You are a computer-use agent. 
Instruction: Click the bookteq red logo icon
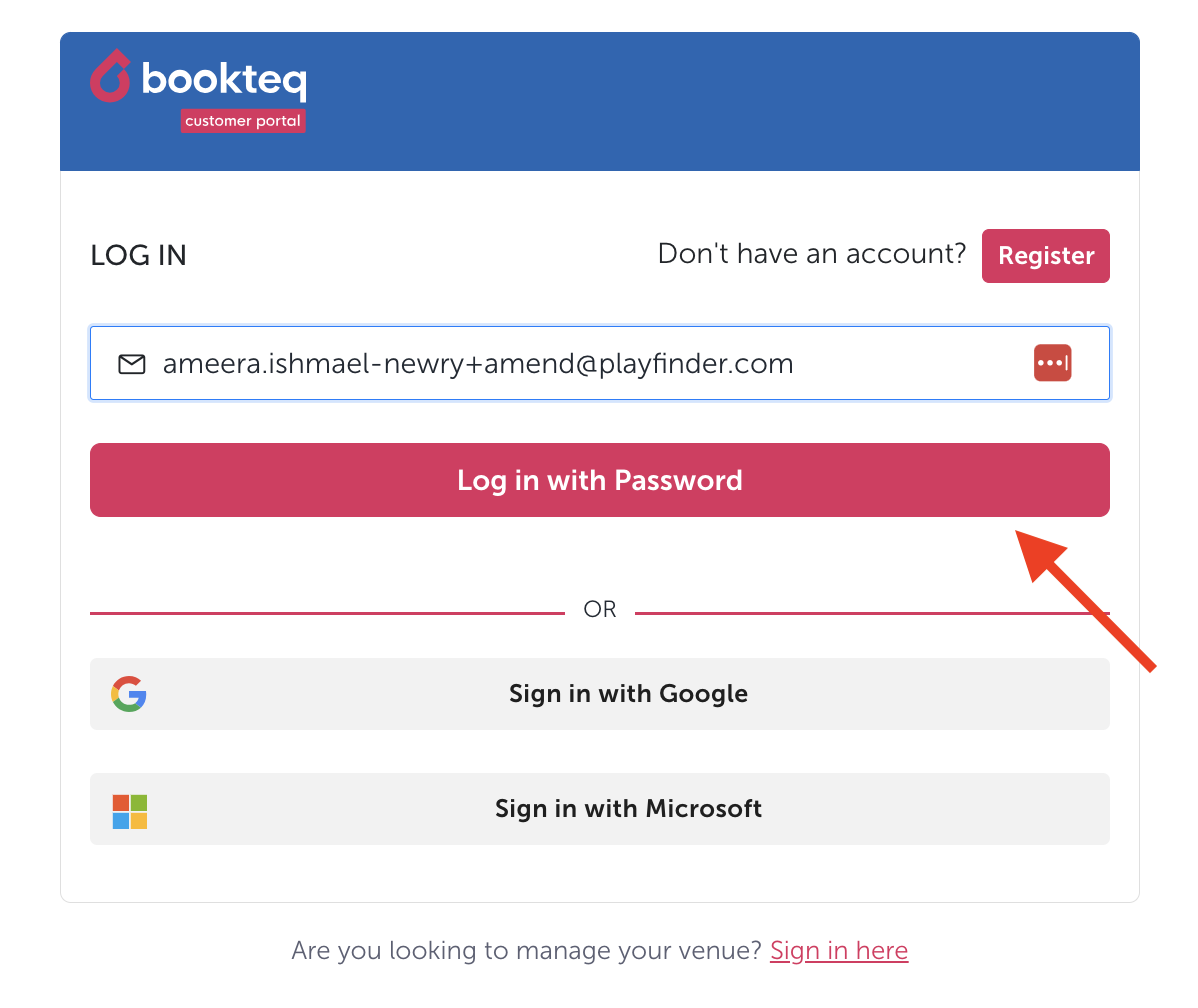coord(110,77)
